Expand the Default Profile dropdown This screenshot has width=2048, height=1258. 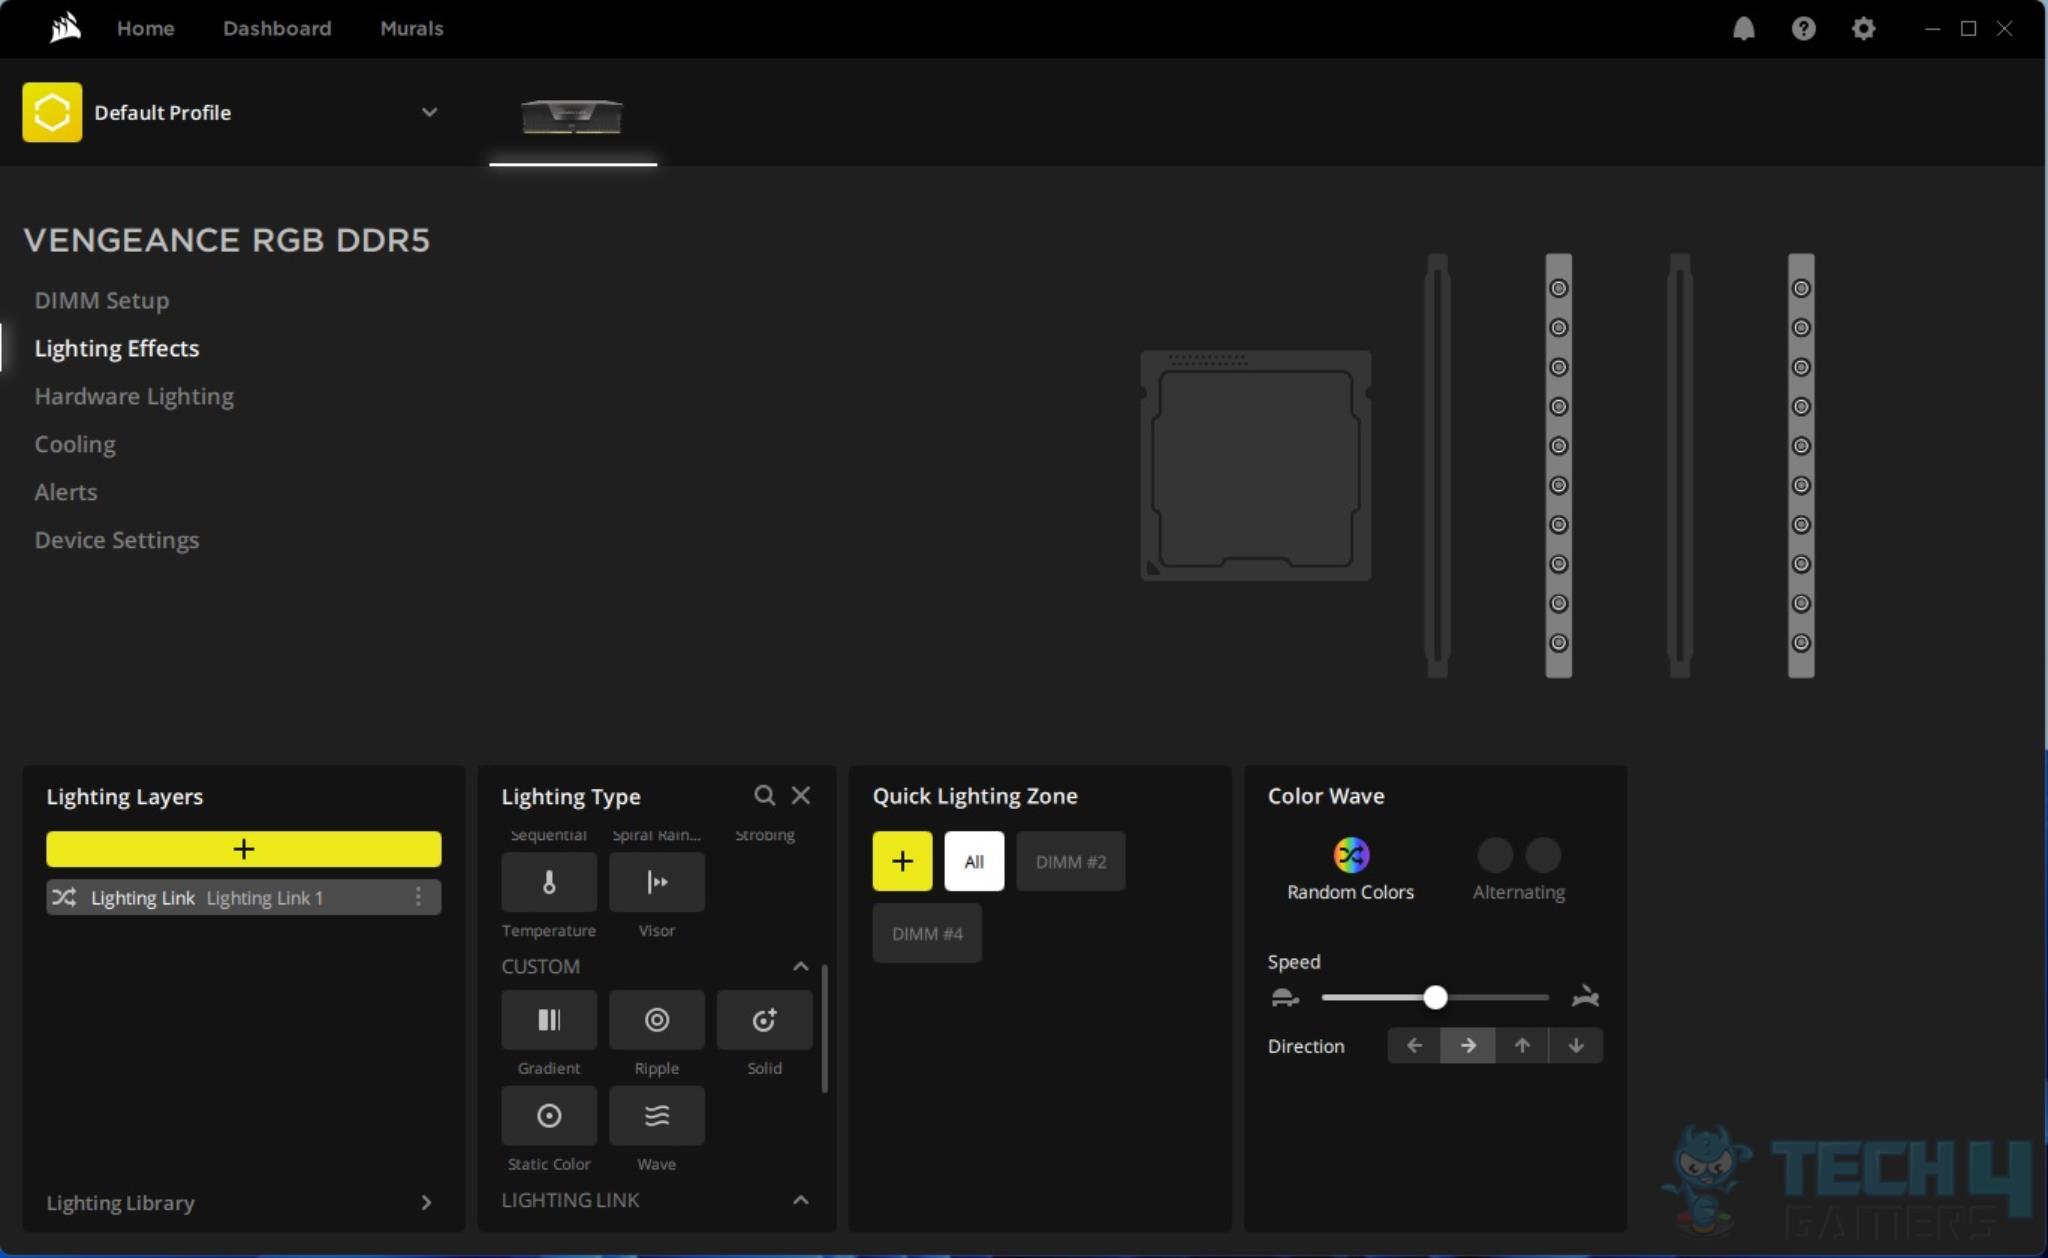(x=429, y=112)
